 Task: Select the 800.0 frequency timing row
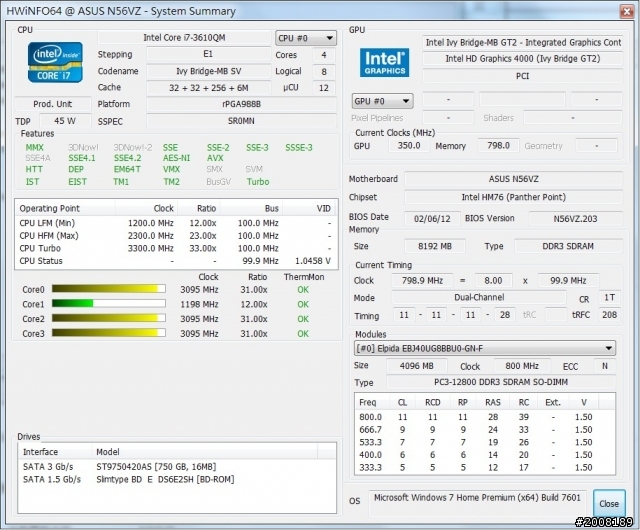pyautogui.click(x=485, y=417)
